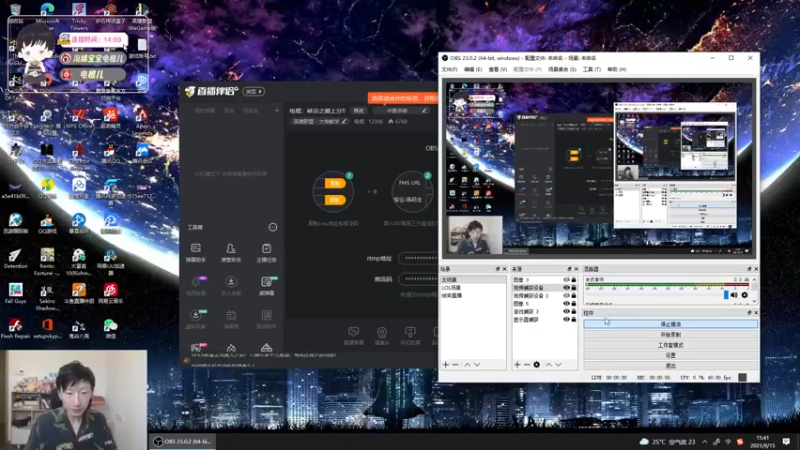Image resolution: width=800 pixels, height=450 pixels.
Task: Click the 直播弹幕 icon in 直播伴侣 bottom bar
Action: click(x=353, y=336)
